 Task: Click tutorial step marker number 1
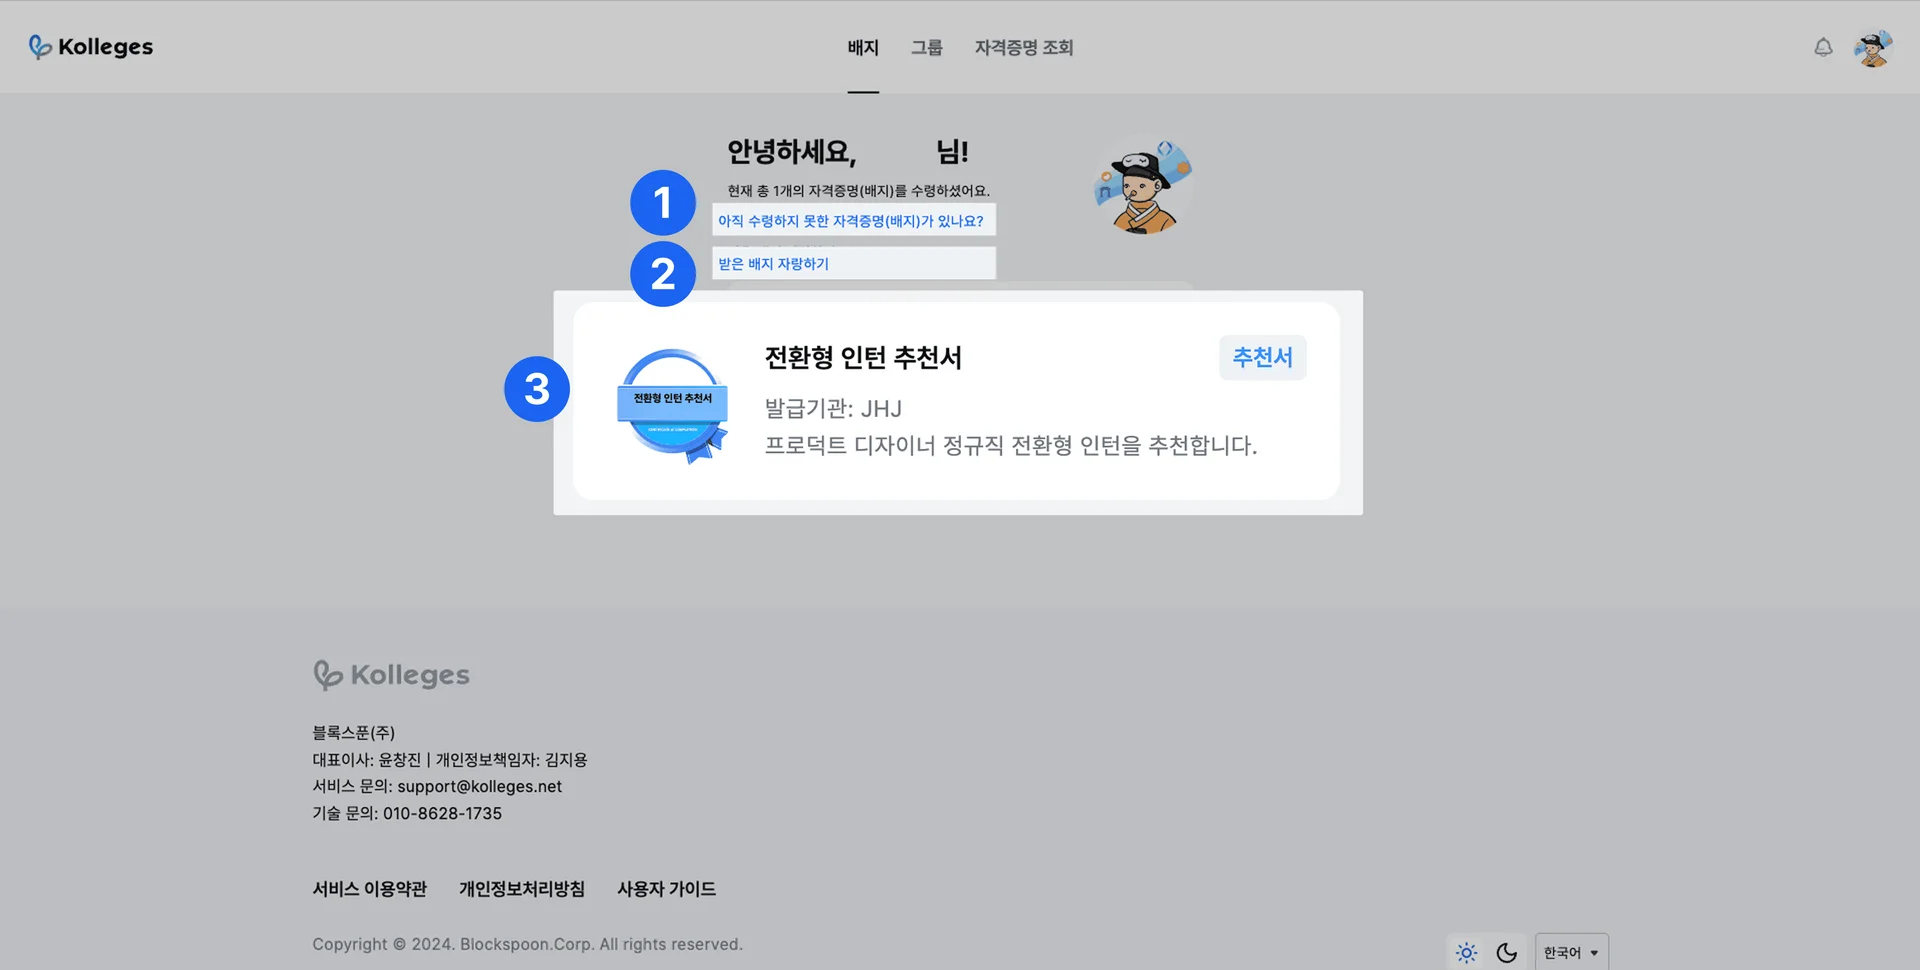(x=662, y=203)
